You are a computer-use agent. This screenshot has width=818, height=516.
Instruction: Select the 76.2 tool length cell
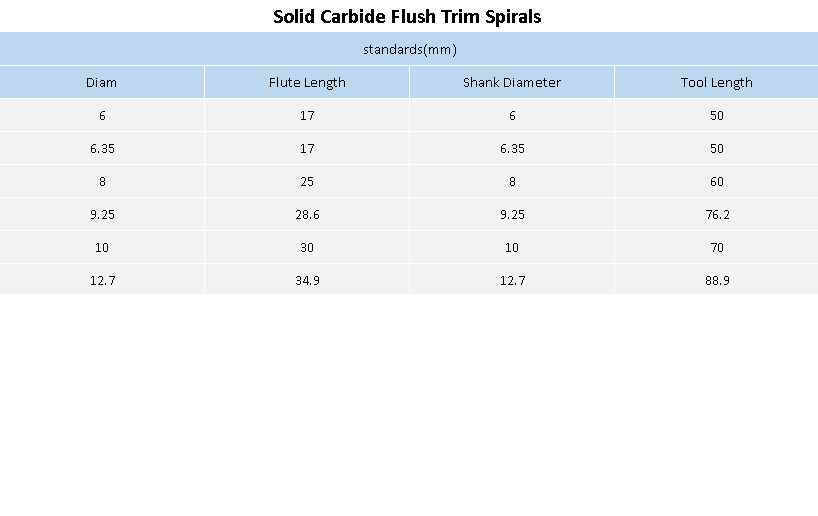click(x=716, y=214)
